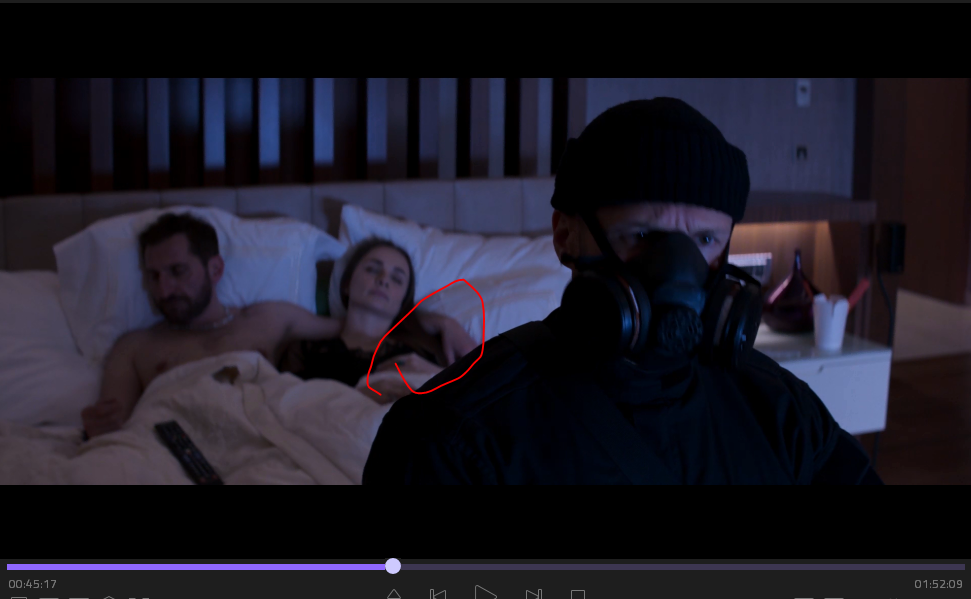Click the leftmost icon in bottom-left toolbar
This screenshot has height=599, width=971.
coord(19,597)
